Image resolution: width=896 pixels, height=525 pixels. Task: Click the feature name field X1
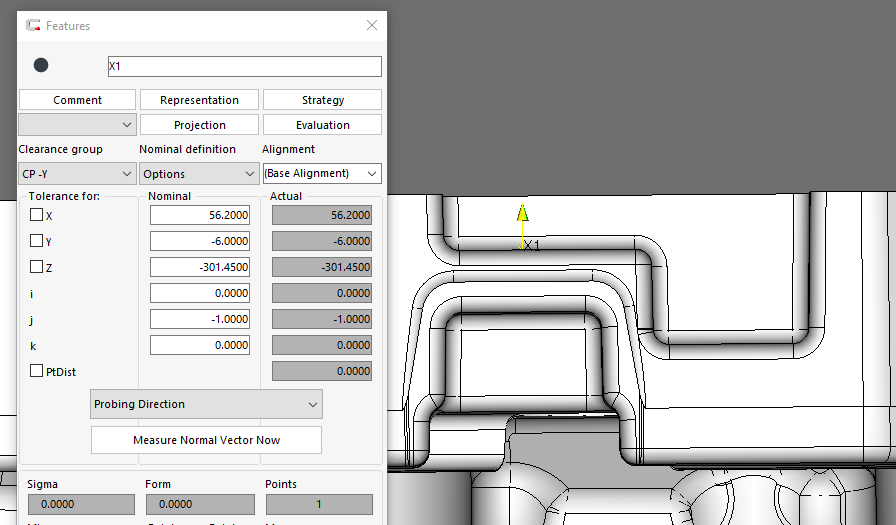[x=244, y=67]
